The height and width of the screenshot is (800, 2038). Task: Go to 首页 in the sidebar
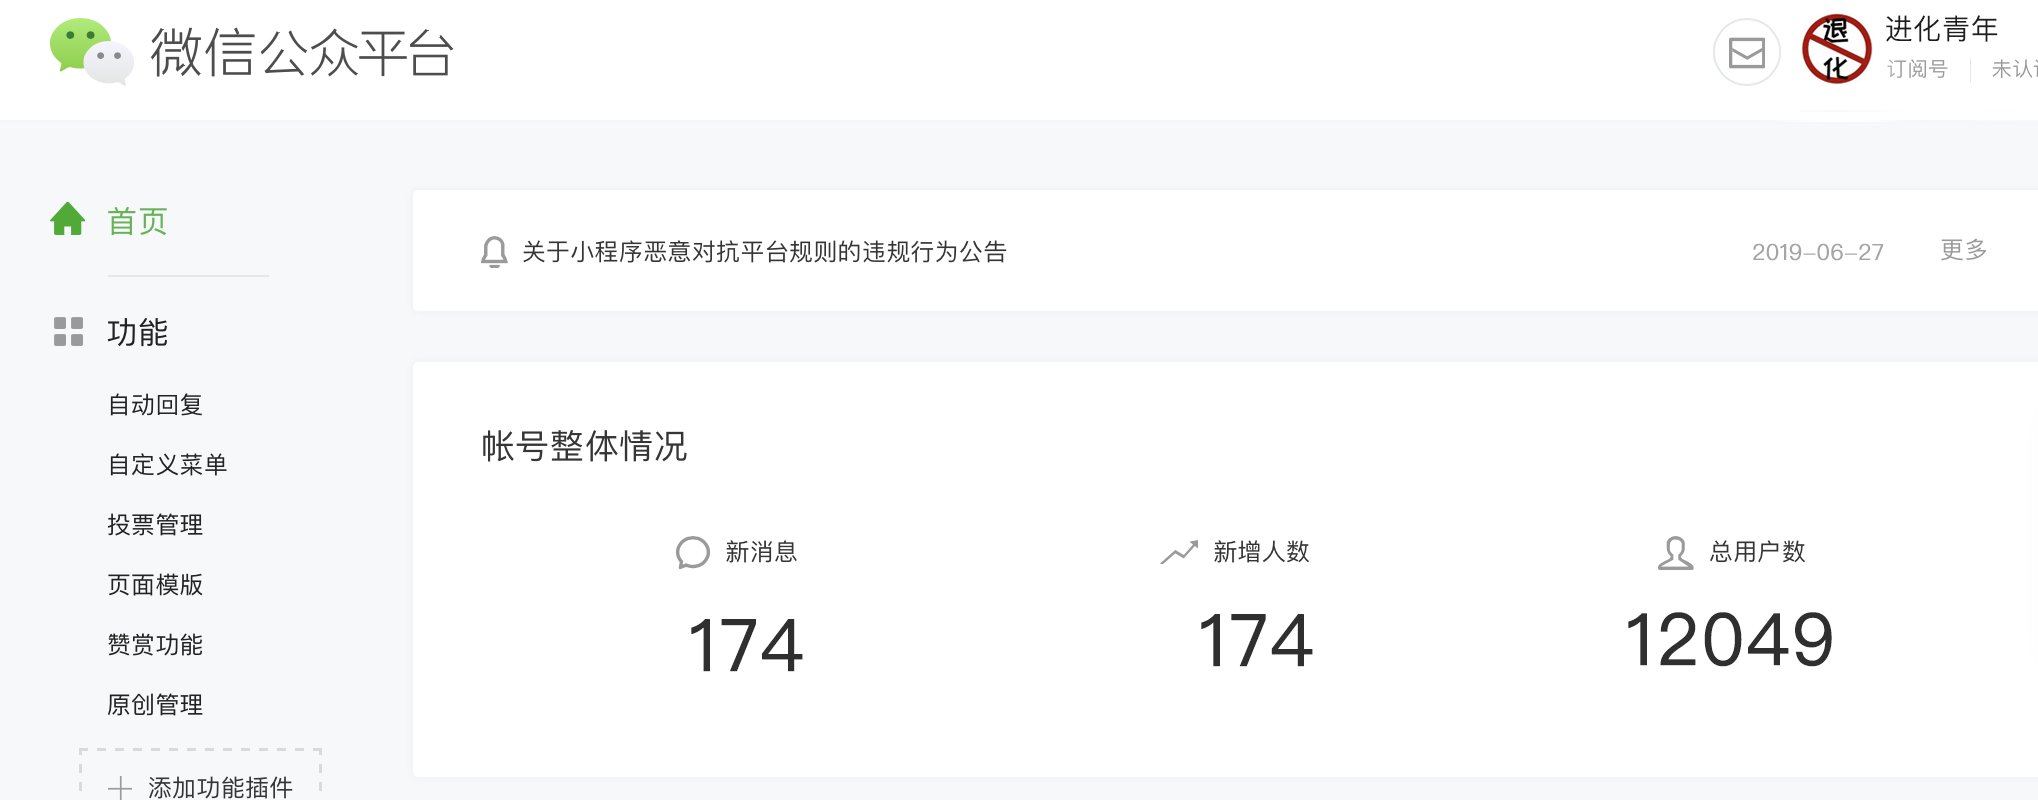(137, 221)
